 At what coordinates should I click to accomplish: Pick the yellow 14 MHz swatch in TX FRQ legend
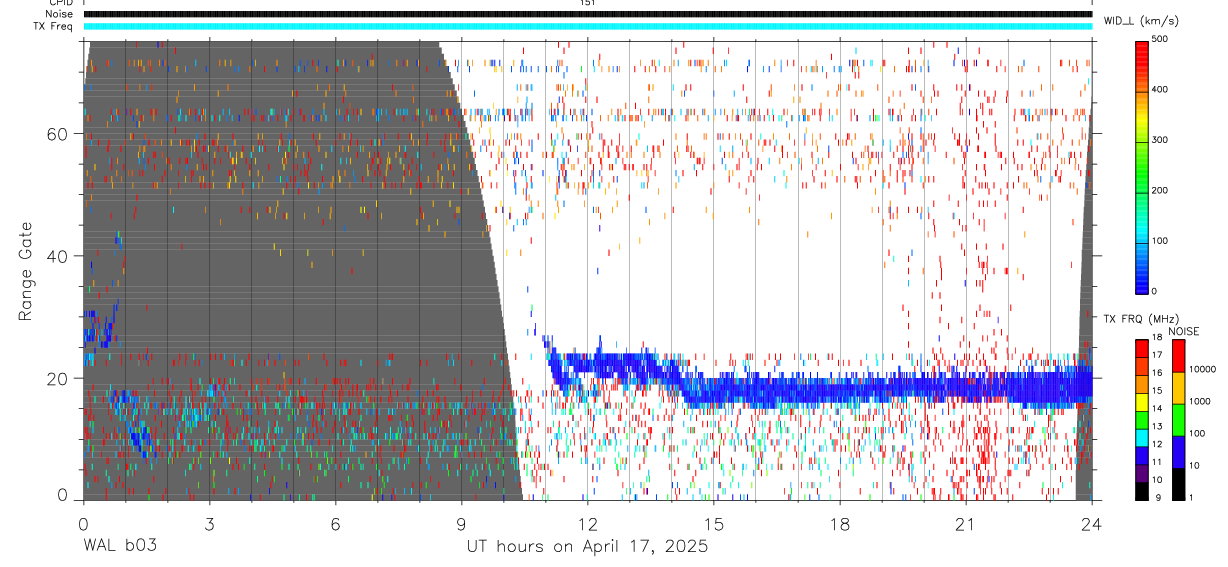(1142, 400)
